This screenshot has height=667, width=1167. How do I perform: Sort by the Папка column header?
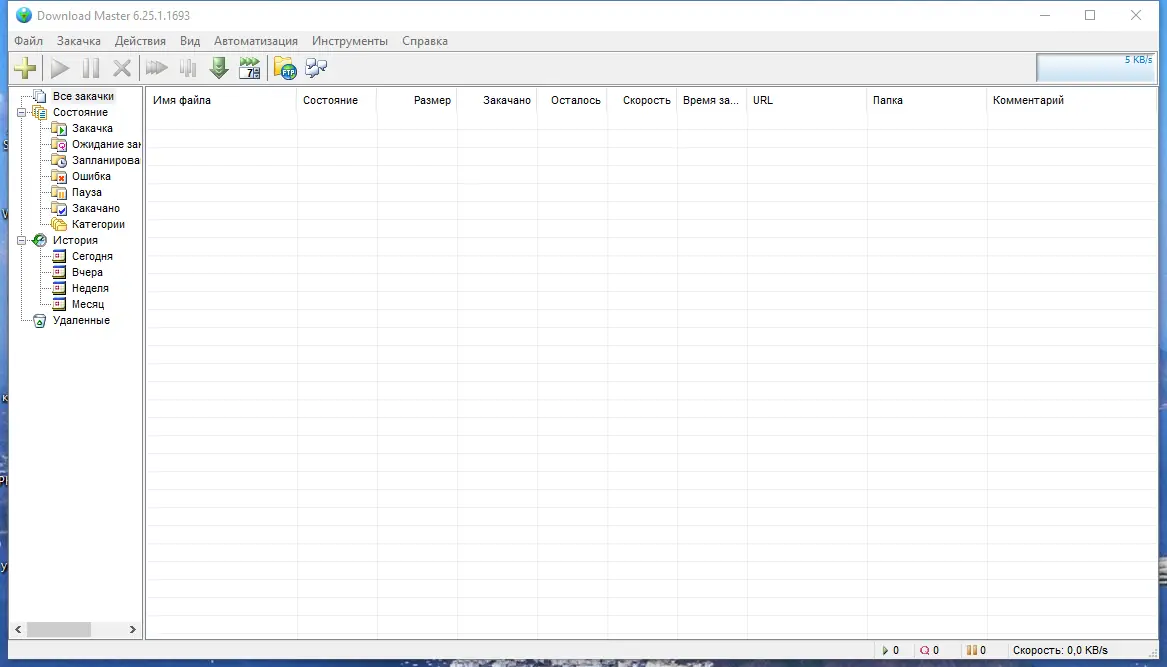(x=927, y=100)
